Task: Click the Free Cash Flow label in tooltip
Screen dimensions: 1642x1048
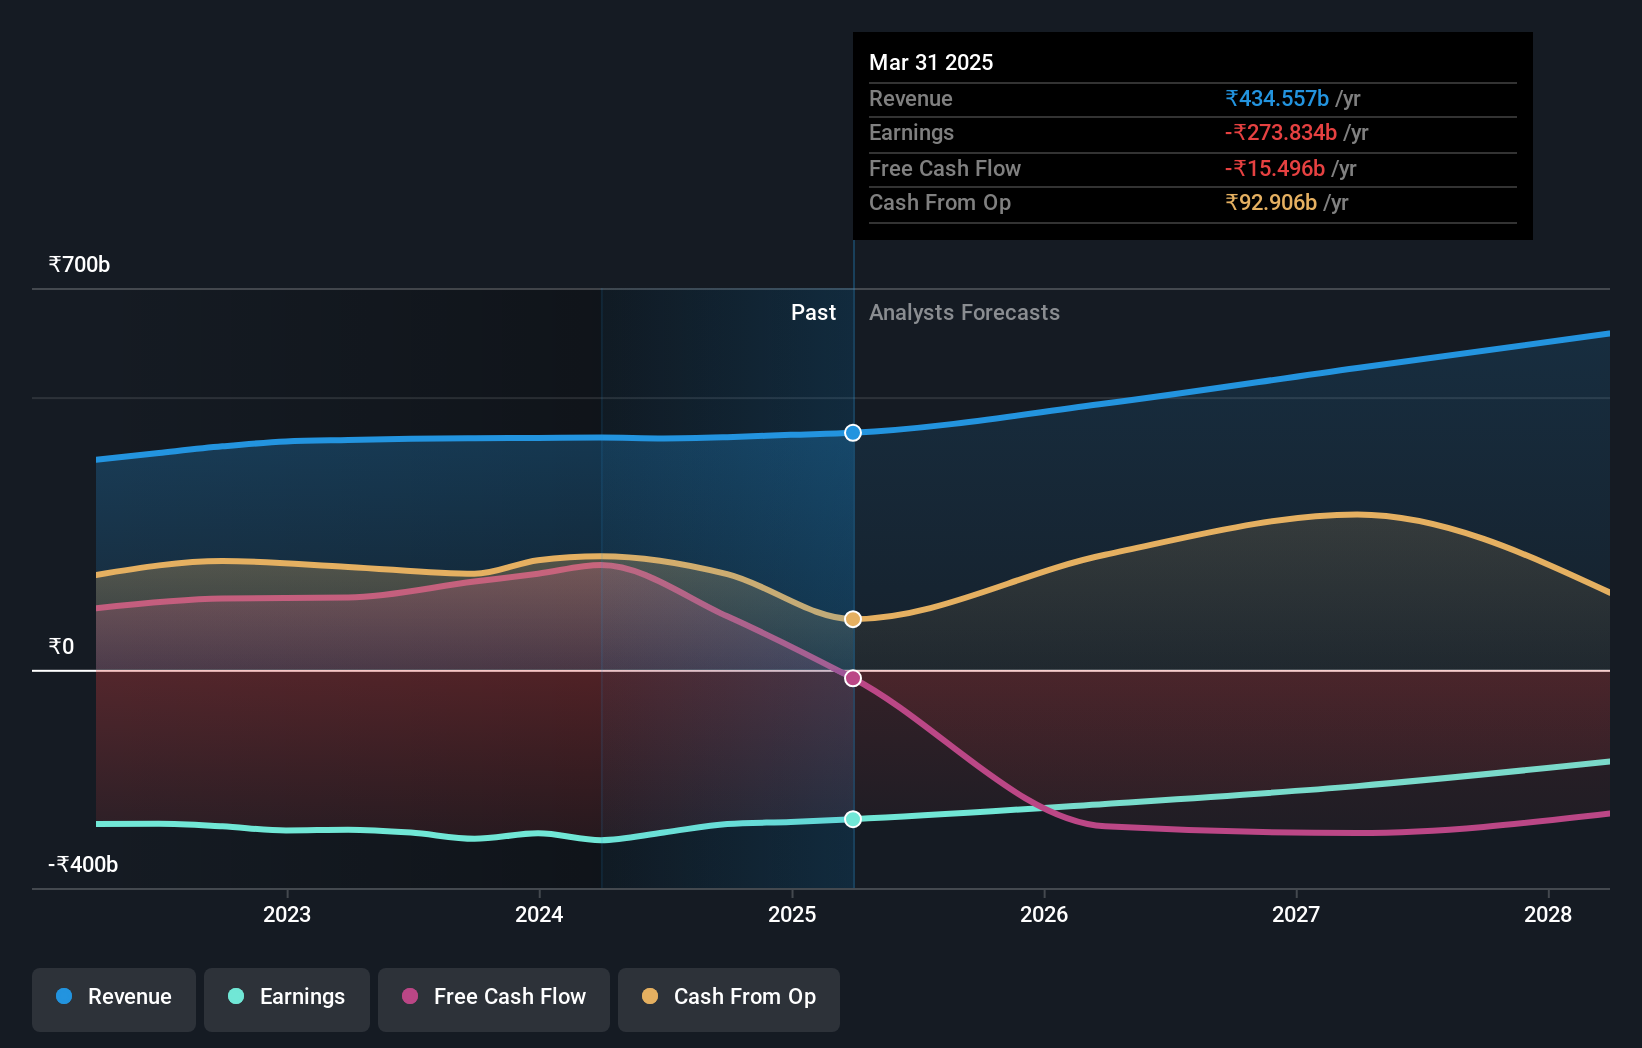Action: 945,169
